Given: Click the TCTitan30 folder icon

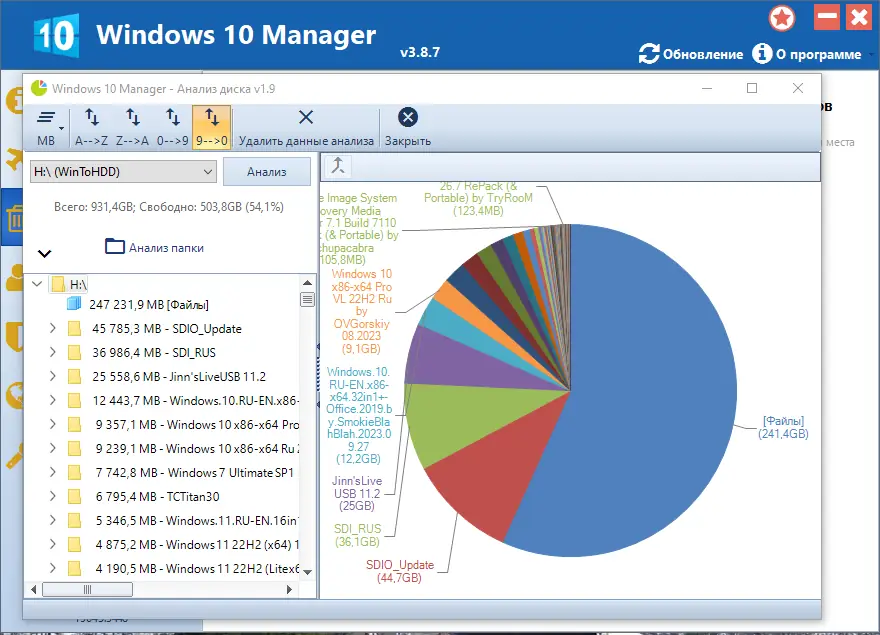Looking at the screenshot, I should pos(74,497).
